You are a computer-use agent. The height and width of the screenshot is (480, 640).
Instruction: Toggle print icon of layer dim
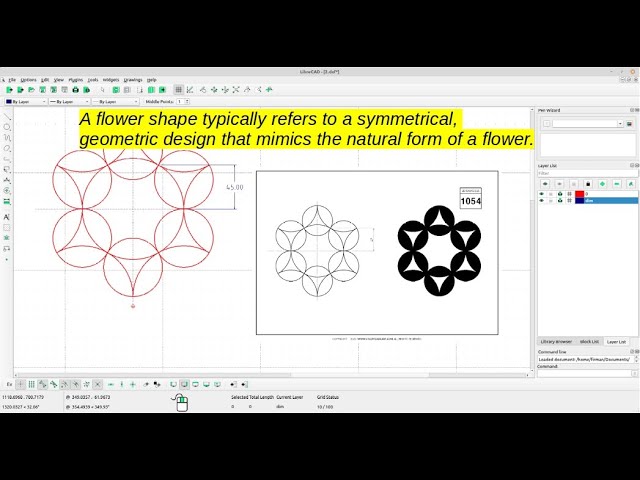coord(560,200)
